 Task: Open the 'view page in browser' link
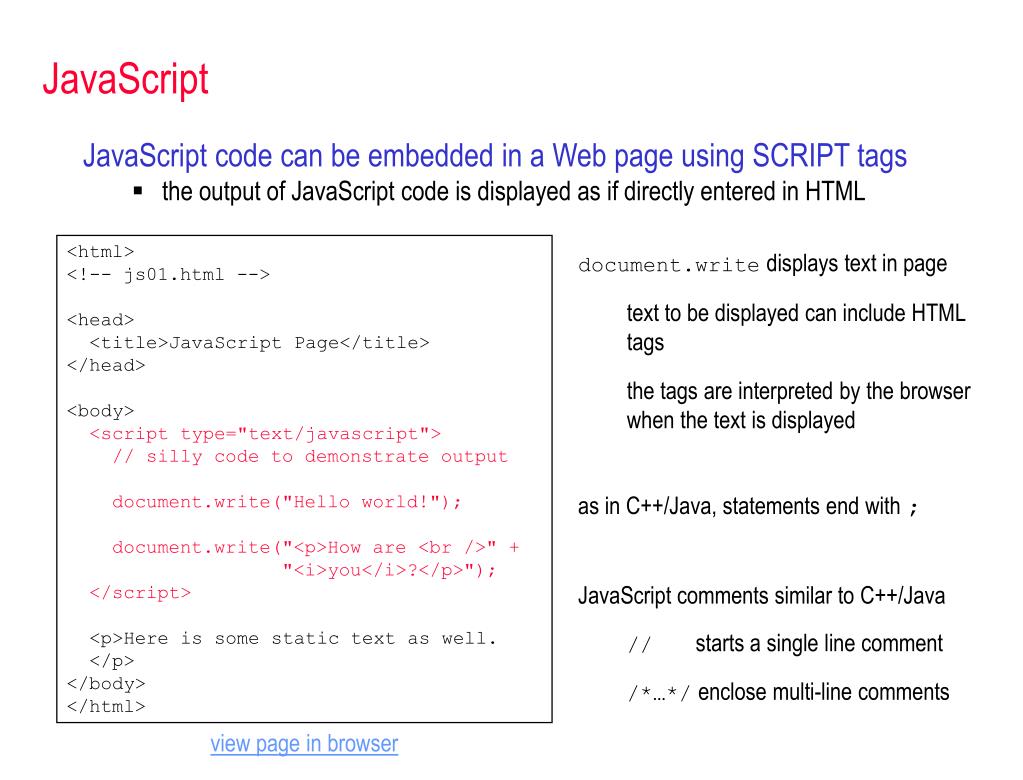click(x=304, y=743)
